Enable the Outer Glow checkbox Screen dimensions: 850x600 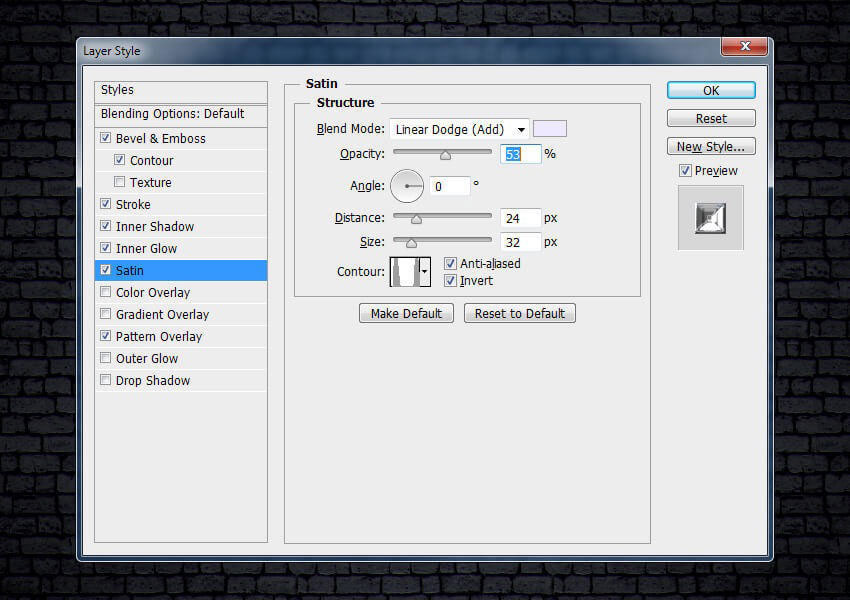pyautogui.click(x=106, y=358)
